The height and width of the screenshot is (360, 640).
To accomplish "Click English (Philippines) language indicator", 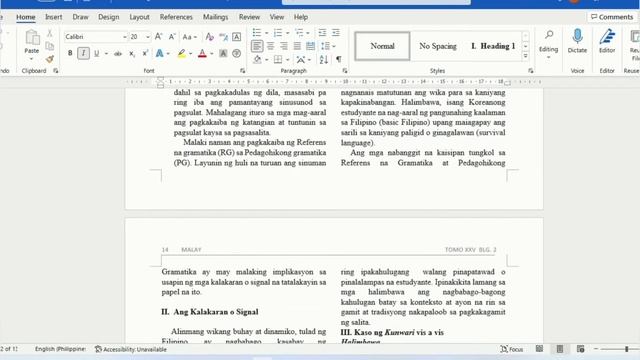I will click(x=60, y=349).
